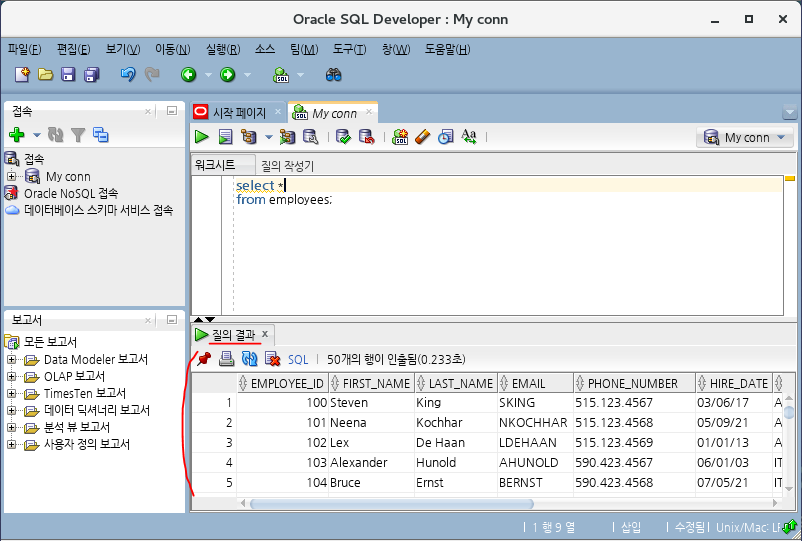This screenshot has width=802, height=541.
Task: Clear worksheet with the eraser icon
Action: coord(423,137)
